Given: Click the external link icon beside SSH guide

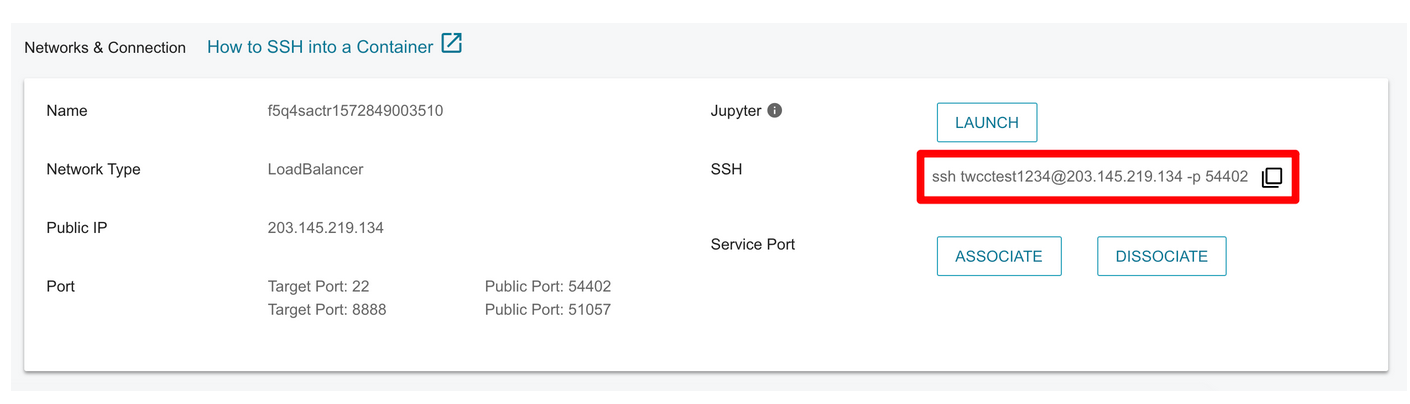Looking at the screenshot, I should [x=452, y=44].
